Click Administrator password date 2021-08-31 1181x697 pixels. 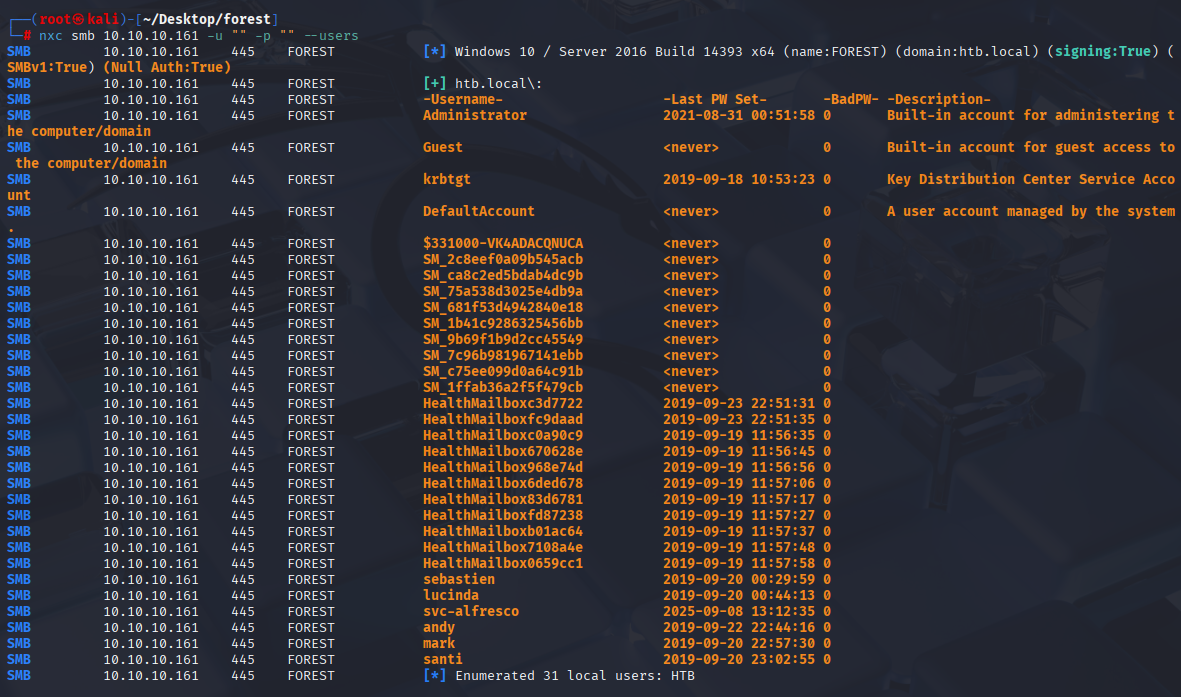click(x=703, y=115)
